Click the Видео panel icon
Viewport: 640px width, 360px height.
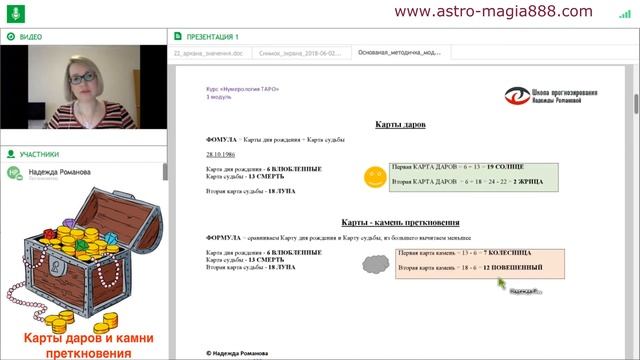pyautogui.click(x=11, y=37)
